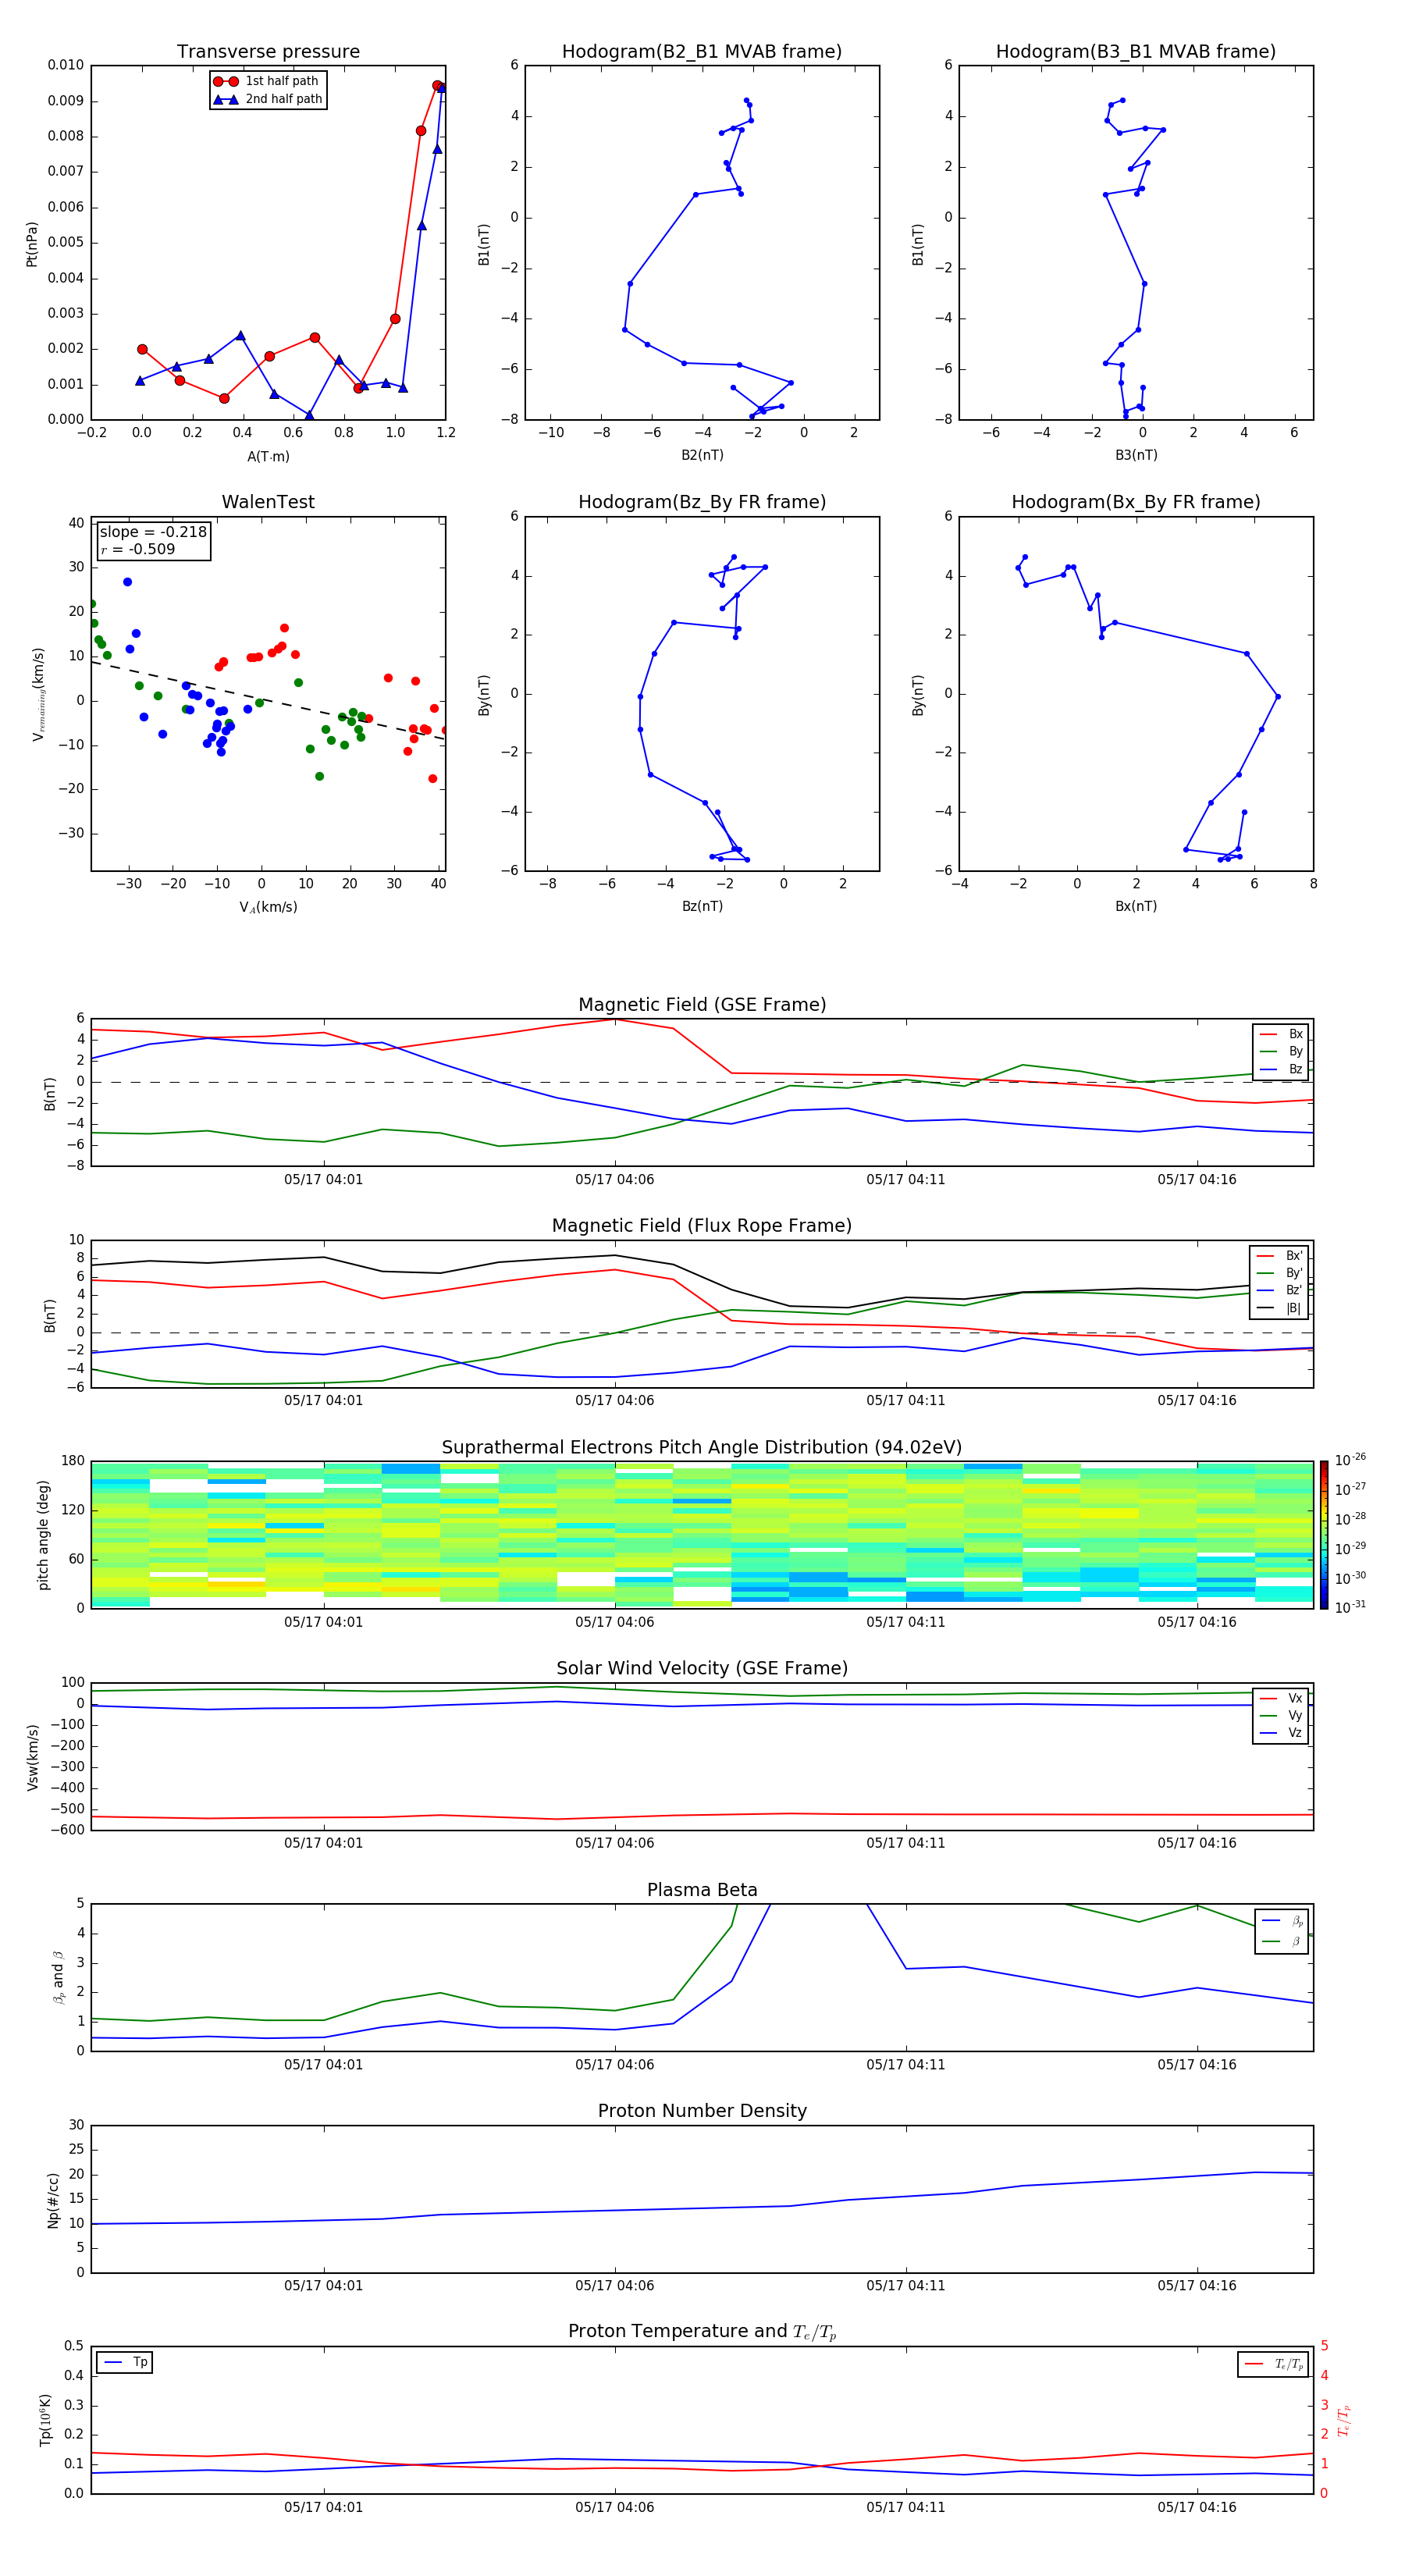
Task: Select Bz' in the Flux Rope legend
Action: (x=1279, y=1290)
